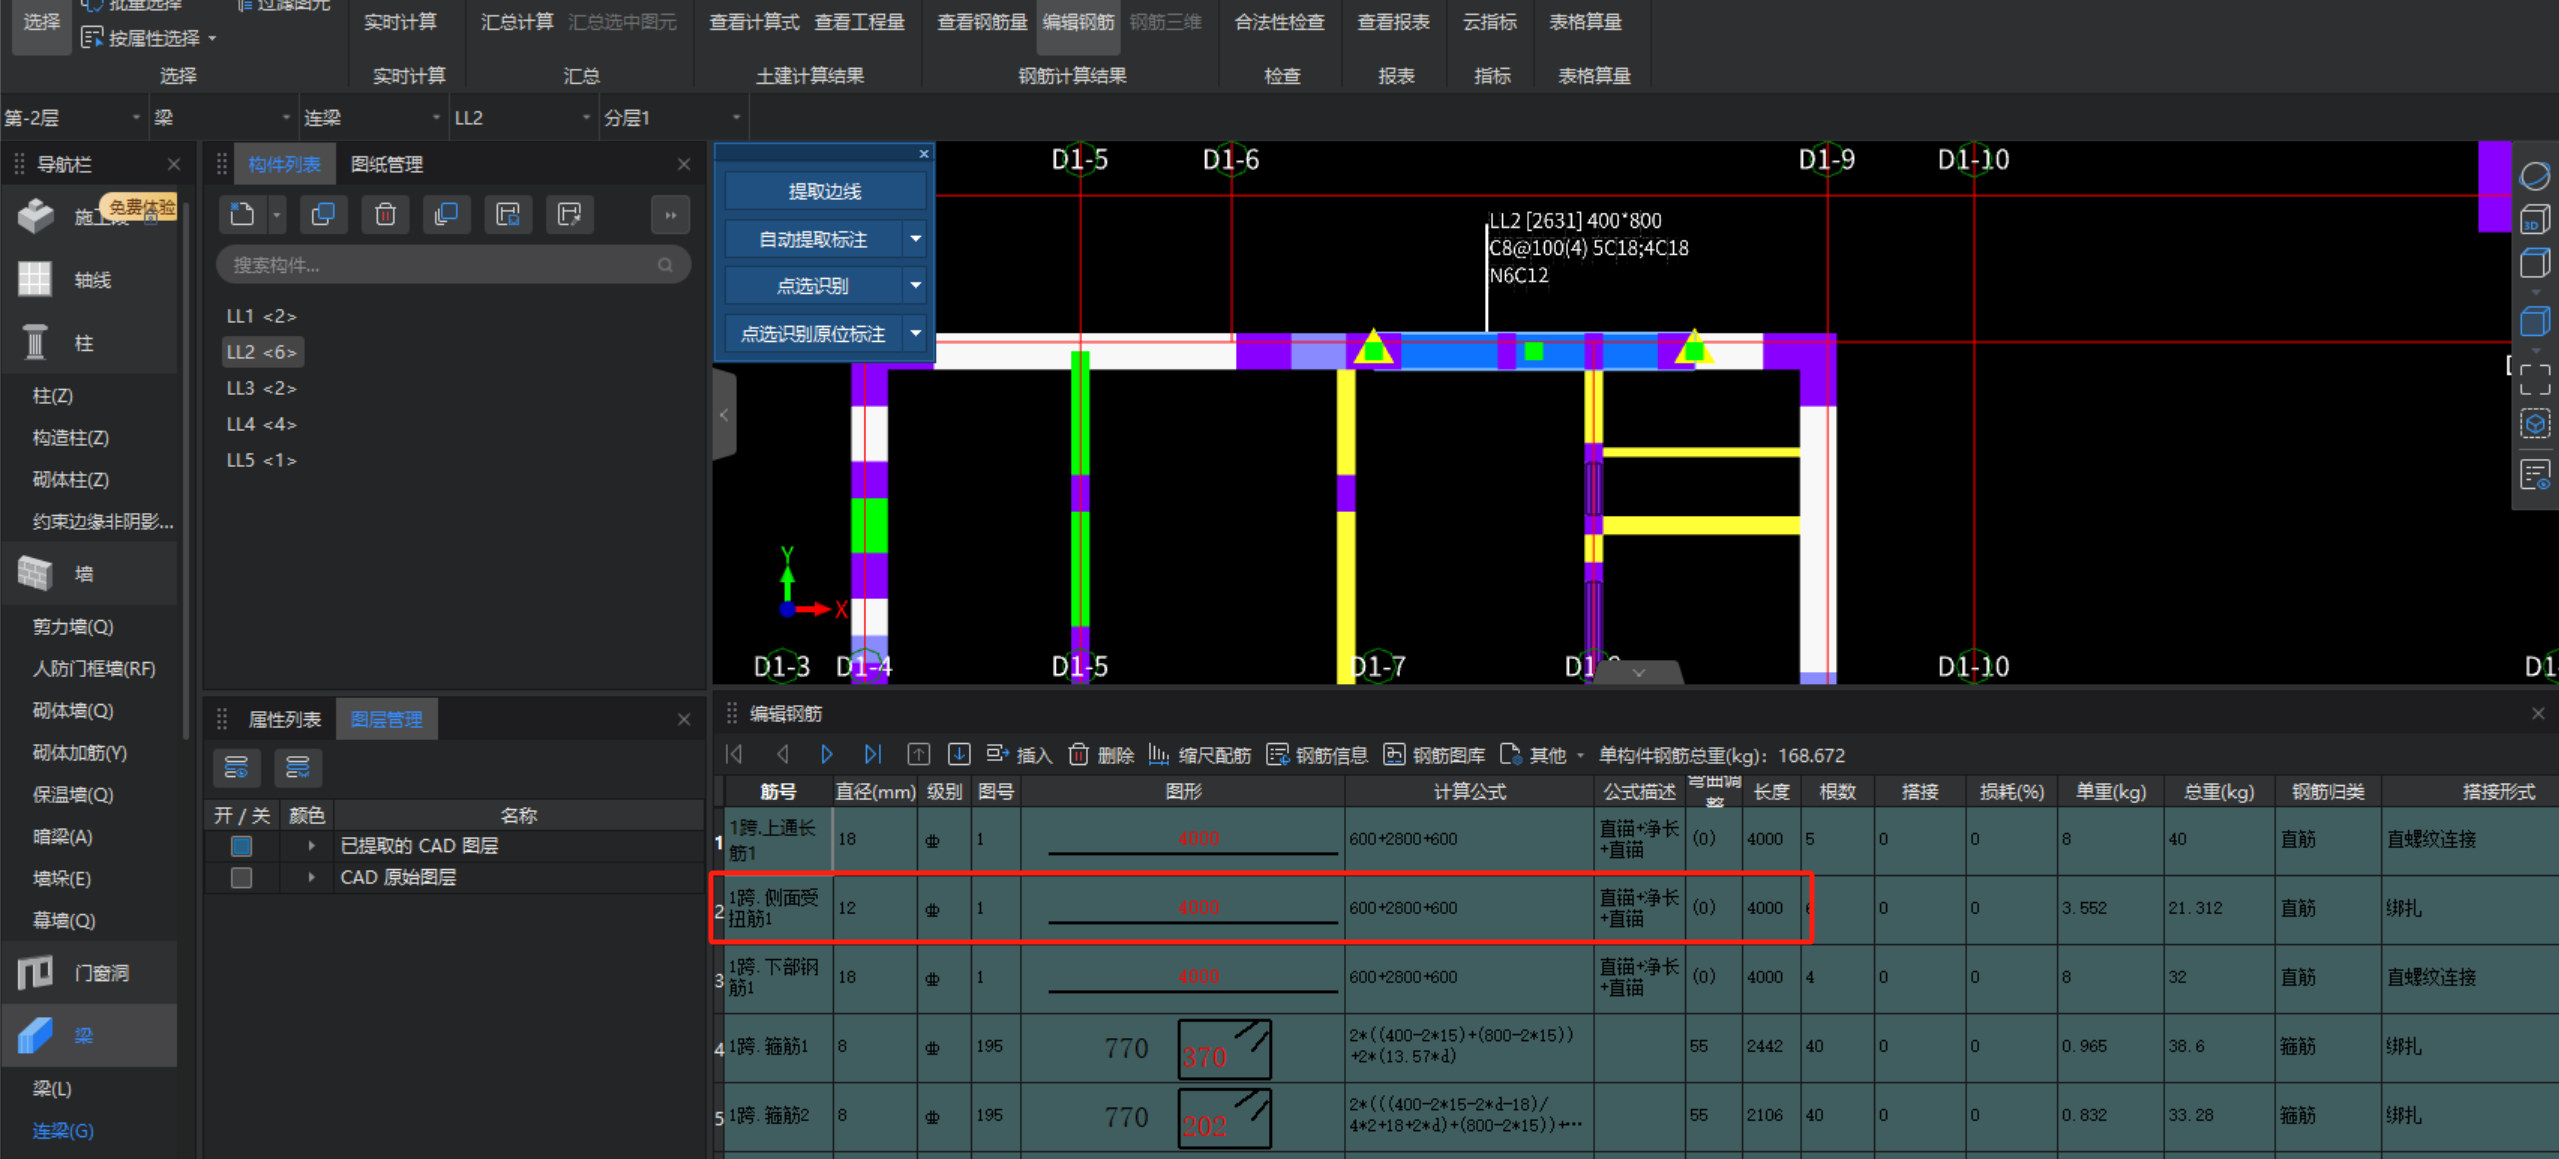The height and width of the screenshot is (1159, 2559).
Task: Click the 搜索构件 search field
Action: click(x=453, y=265)
